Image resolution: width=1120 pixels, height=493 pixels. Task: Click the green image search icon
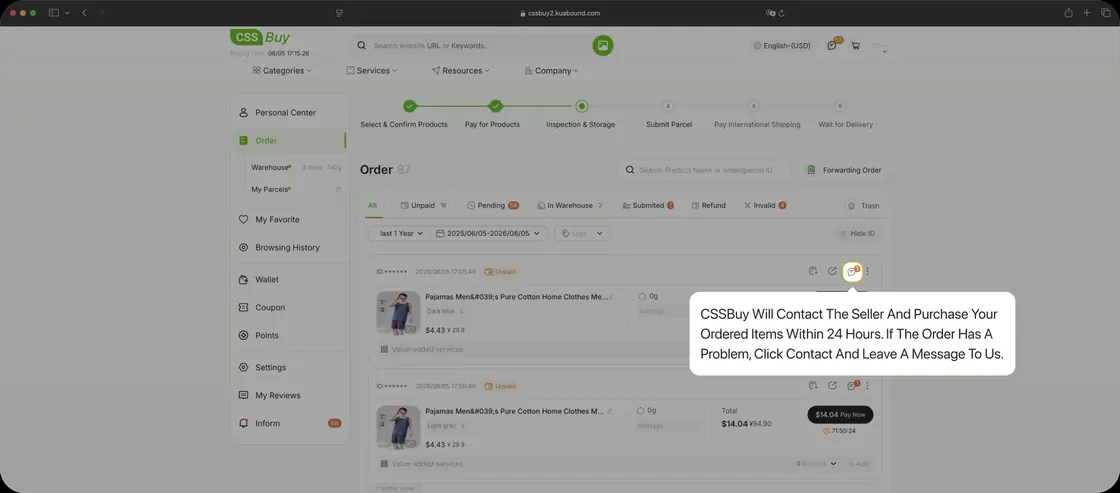point(603,45)
